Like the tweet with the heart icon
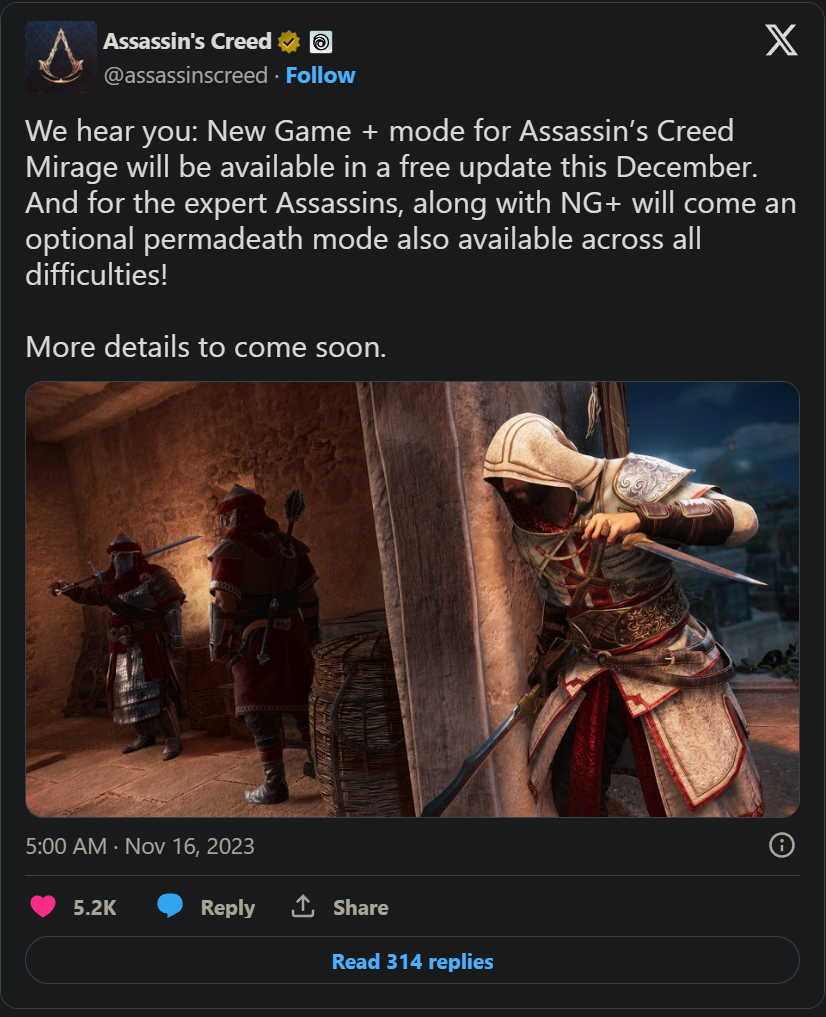The height and width of the screenshot is (1017, 826). click(43, 906)
